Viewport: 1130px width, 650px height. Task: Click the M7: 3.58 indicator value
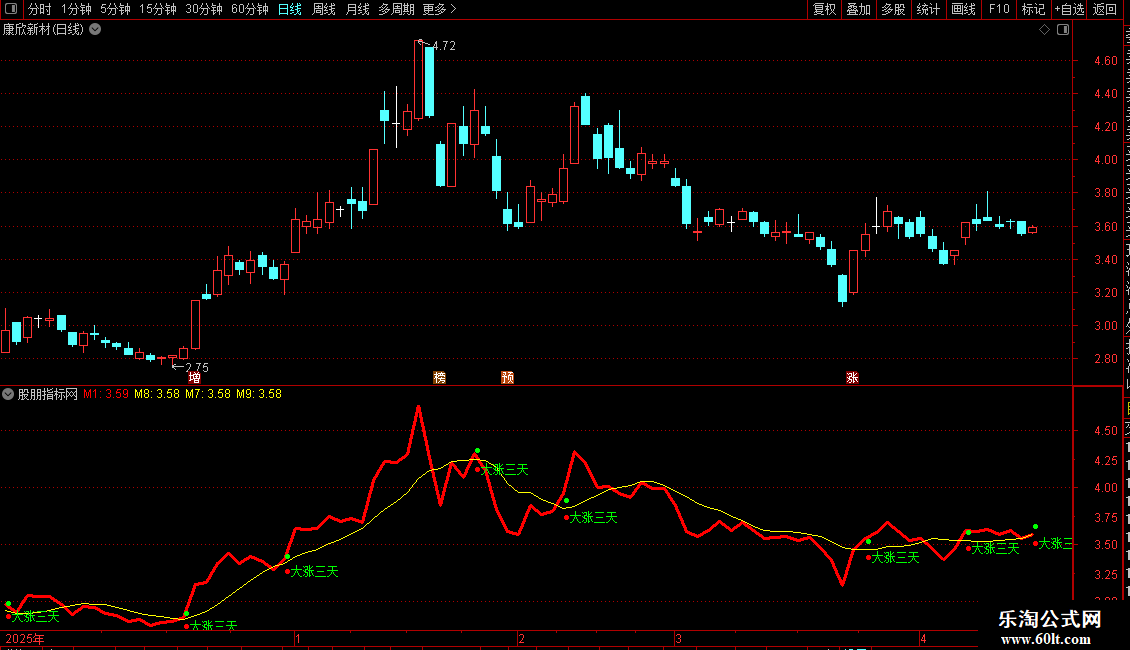coord(208,394)
